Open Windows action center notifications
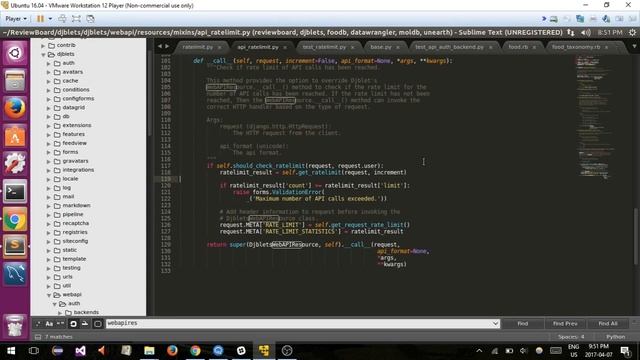Screen dimensions: 640x360 tap(625, 351)
